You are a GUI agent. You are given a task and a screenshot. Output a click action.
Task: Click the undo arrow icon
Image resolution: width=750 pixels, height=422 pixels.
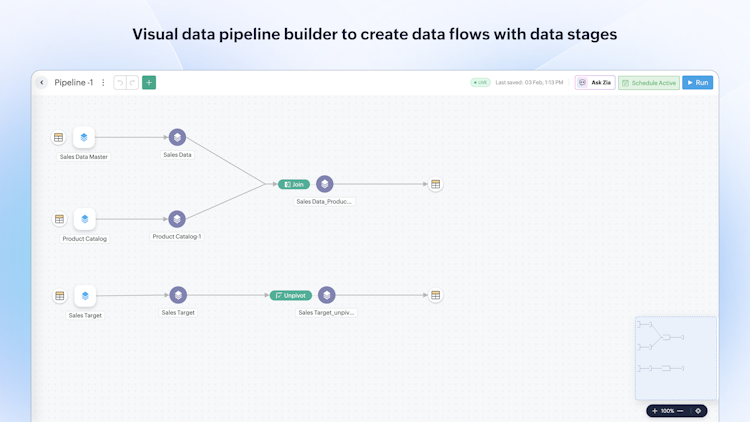120,83
